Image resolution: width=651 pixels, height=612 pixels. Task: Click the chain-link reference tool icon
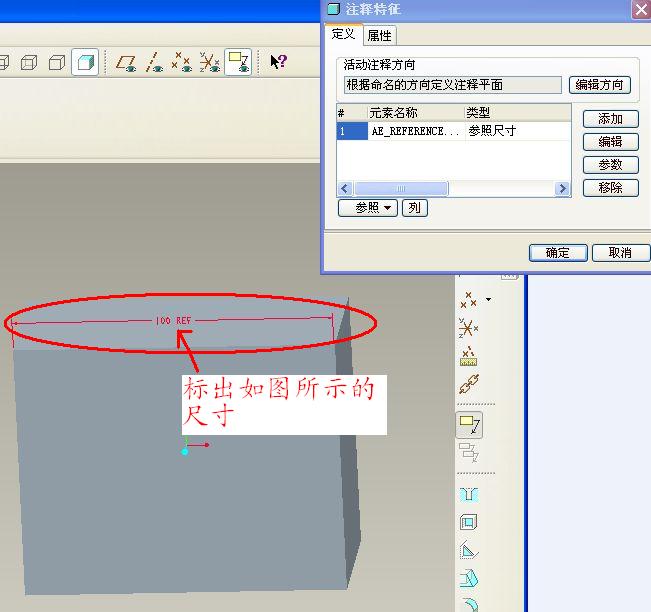point(469,384)
